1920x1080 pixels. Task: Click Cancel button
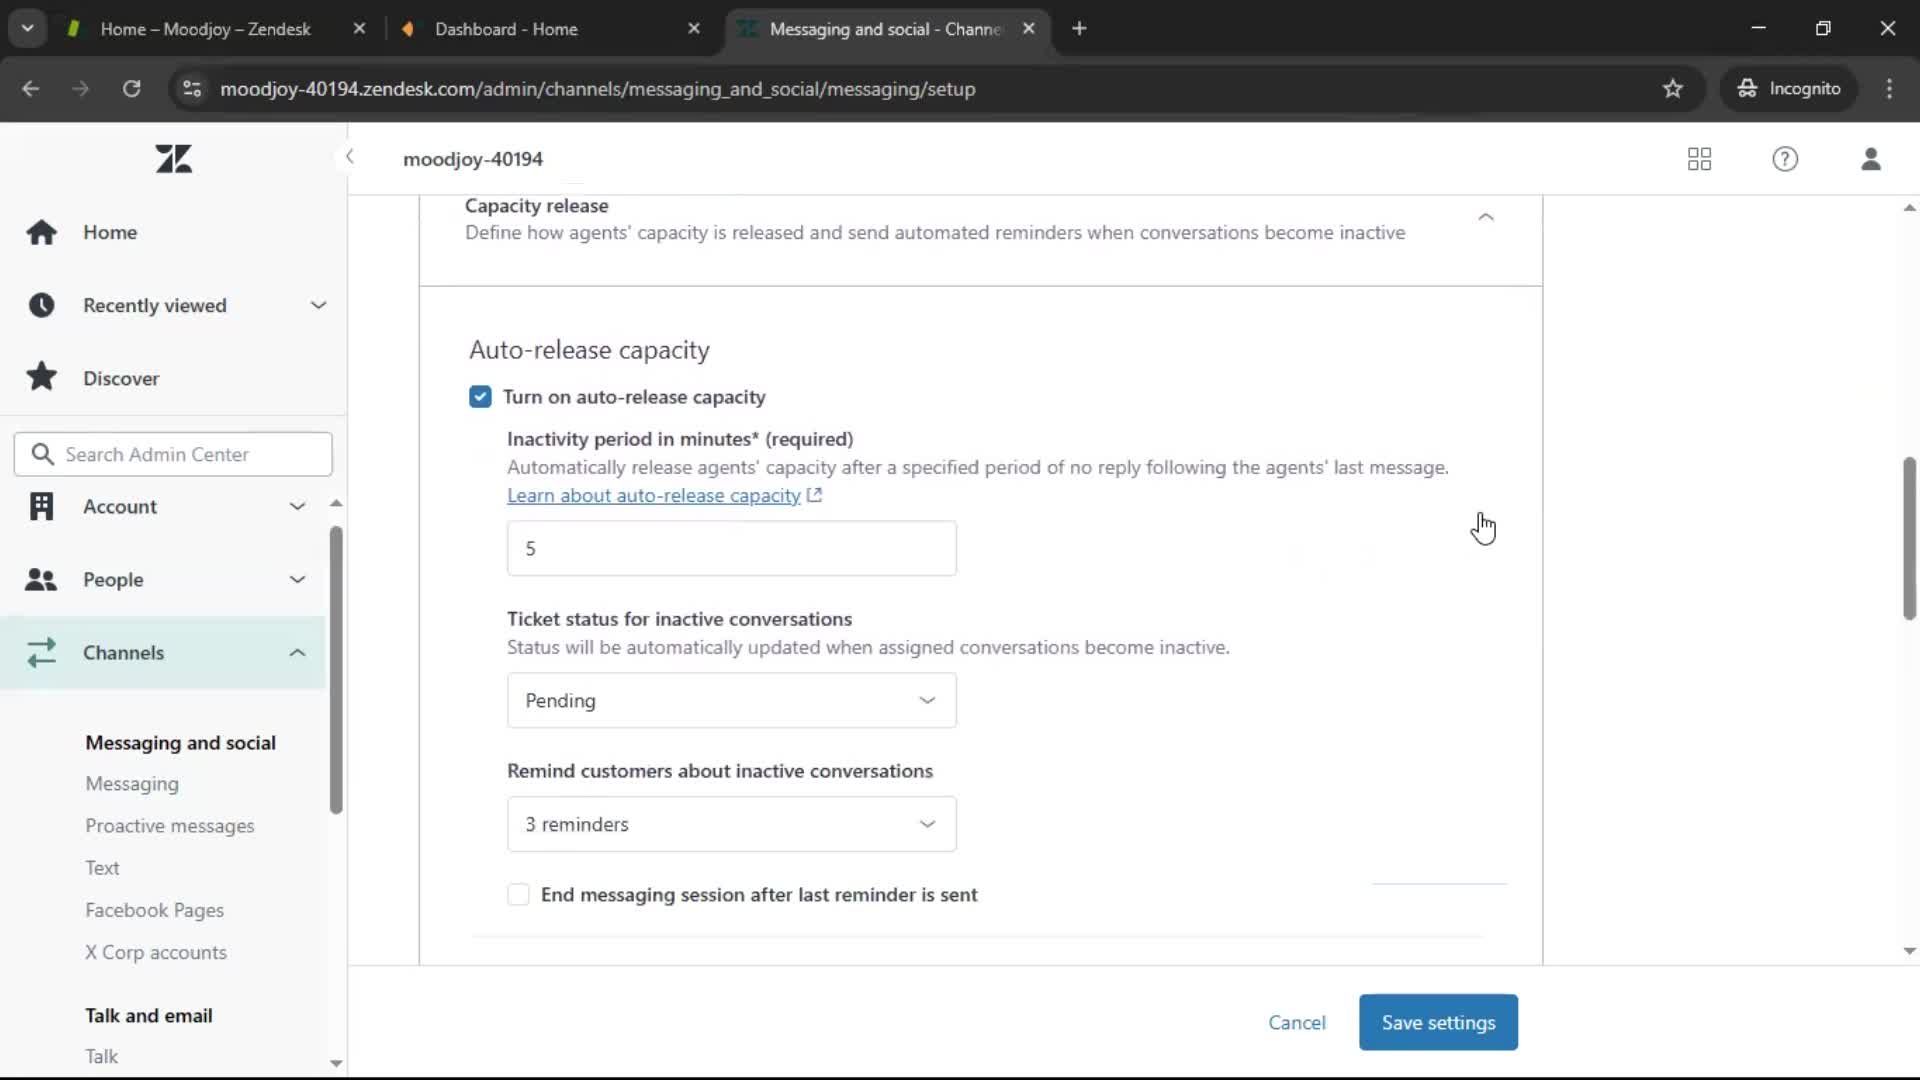point(1297,1022)
